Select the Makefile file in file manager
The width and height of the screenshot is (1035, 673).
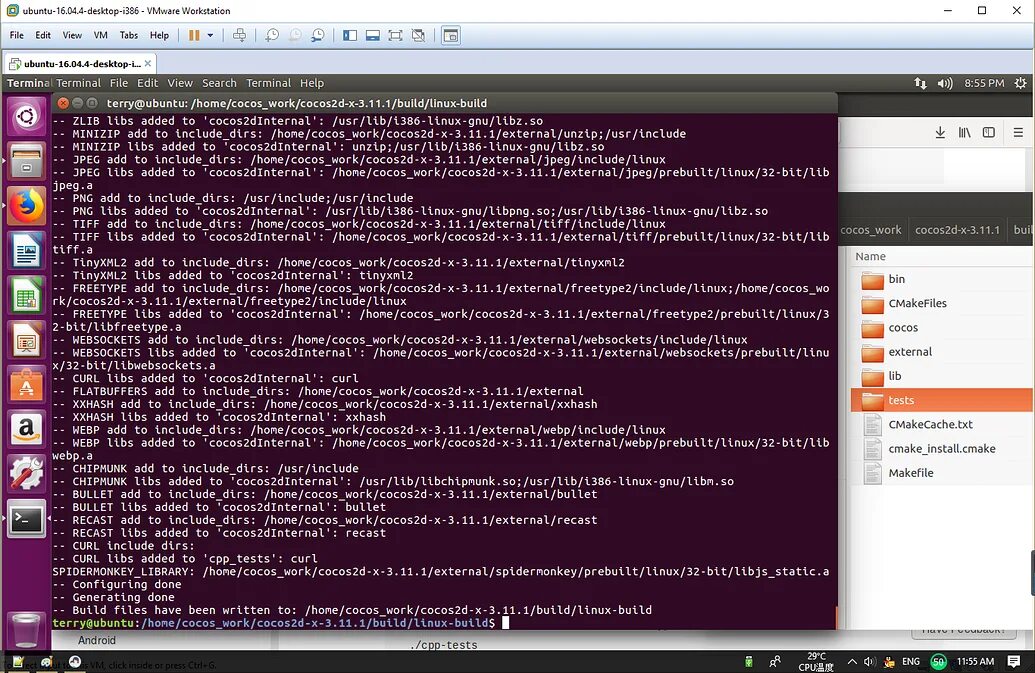coord(942,473)
